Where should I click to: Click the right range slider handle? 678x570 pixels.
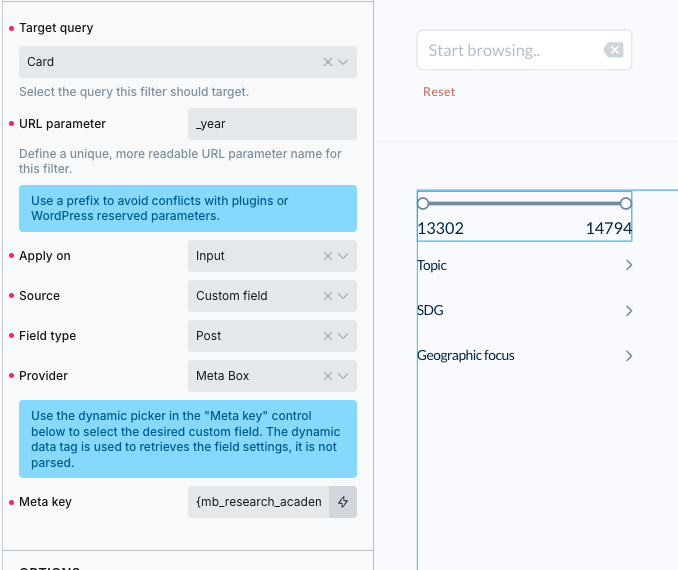[626, 203]
